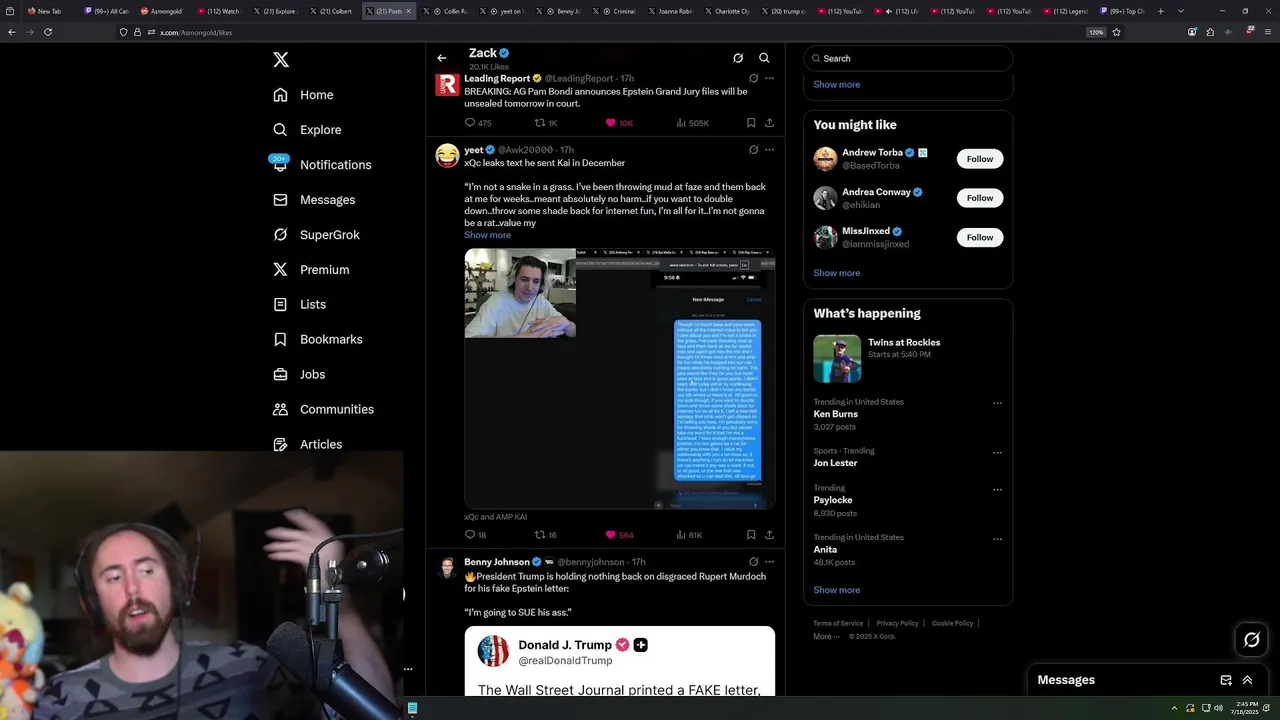Open more options for Ken Burns trend
The image size is (1280, 720).
coord(997,403)
